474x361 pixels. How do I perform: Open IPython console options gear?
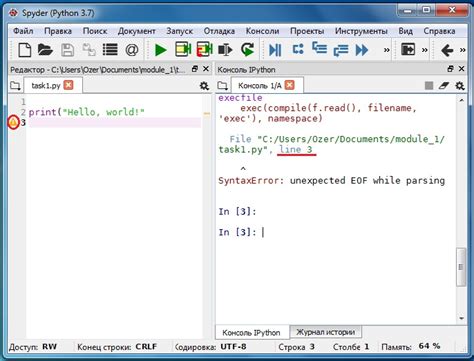pos(460,86)
